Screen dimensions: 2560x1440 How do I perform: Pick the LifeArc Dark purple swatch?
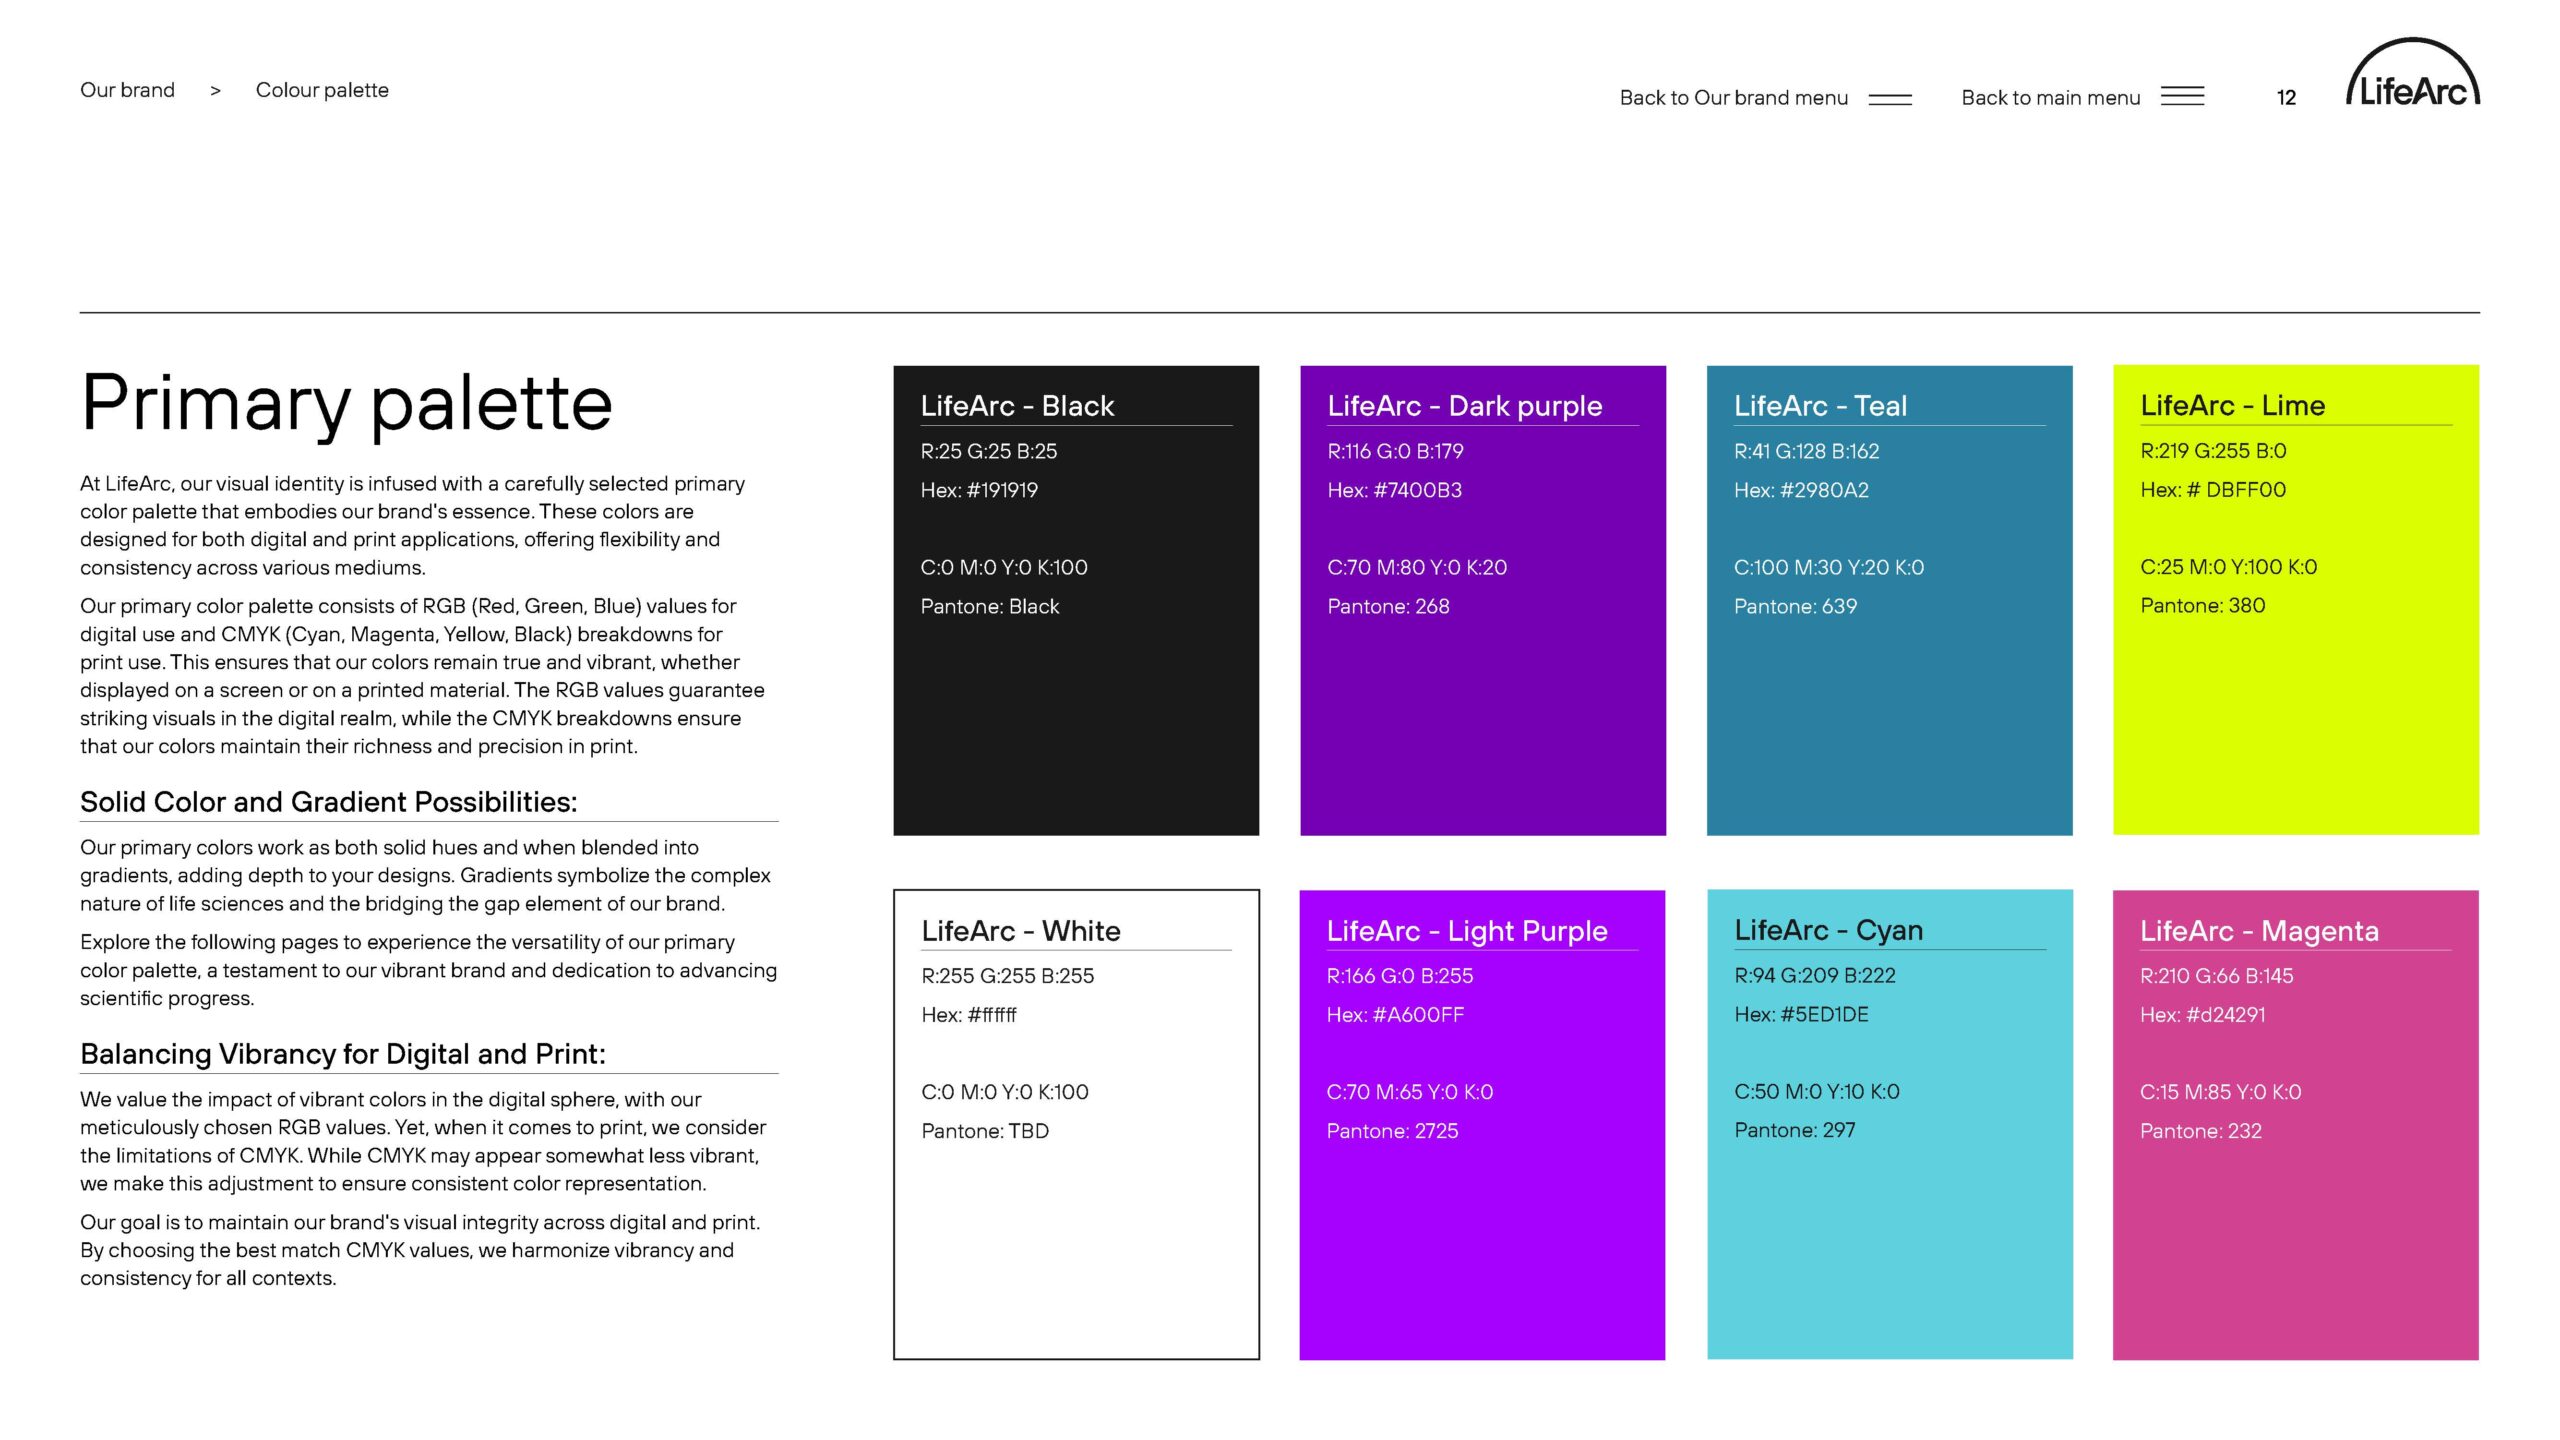pos(1483,600)
